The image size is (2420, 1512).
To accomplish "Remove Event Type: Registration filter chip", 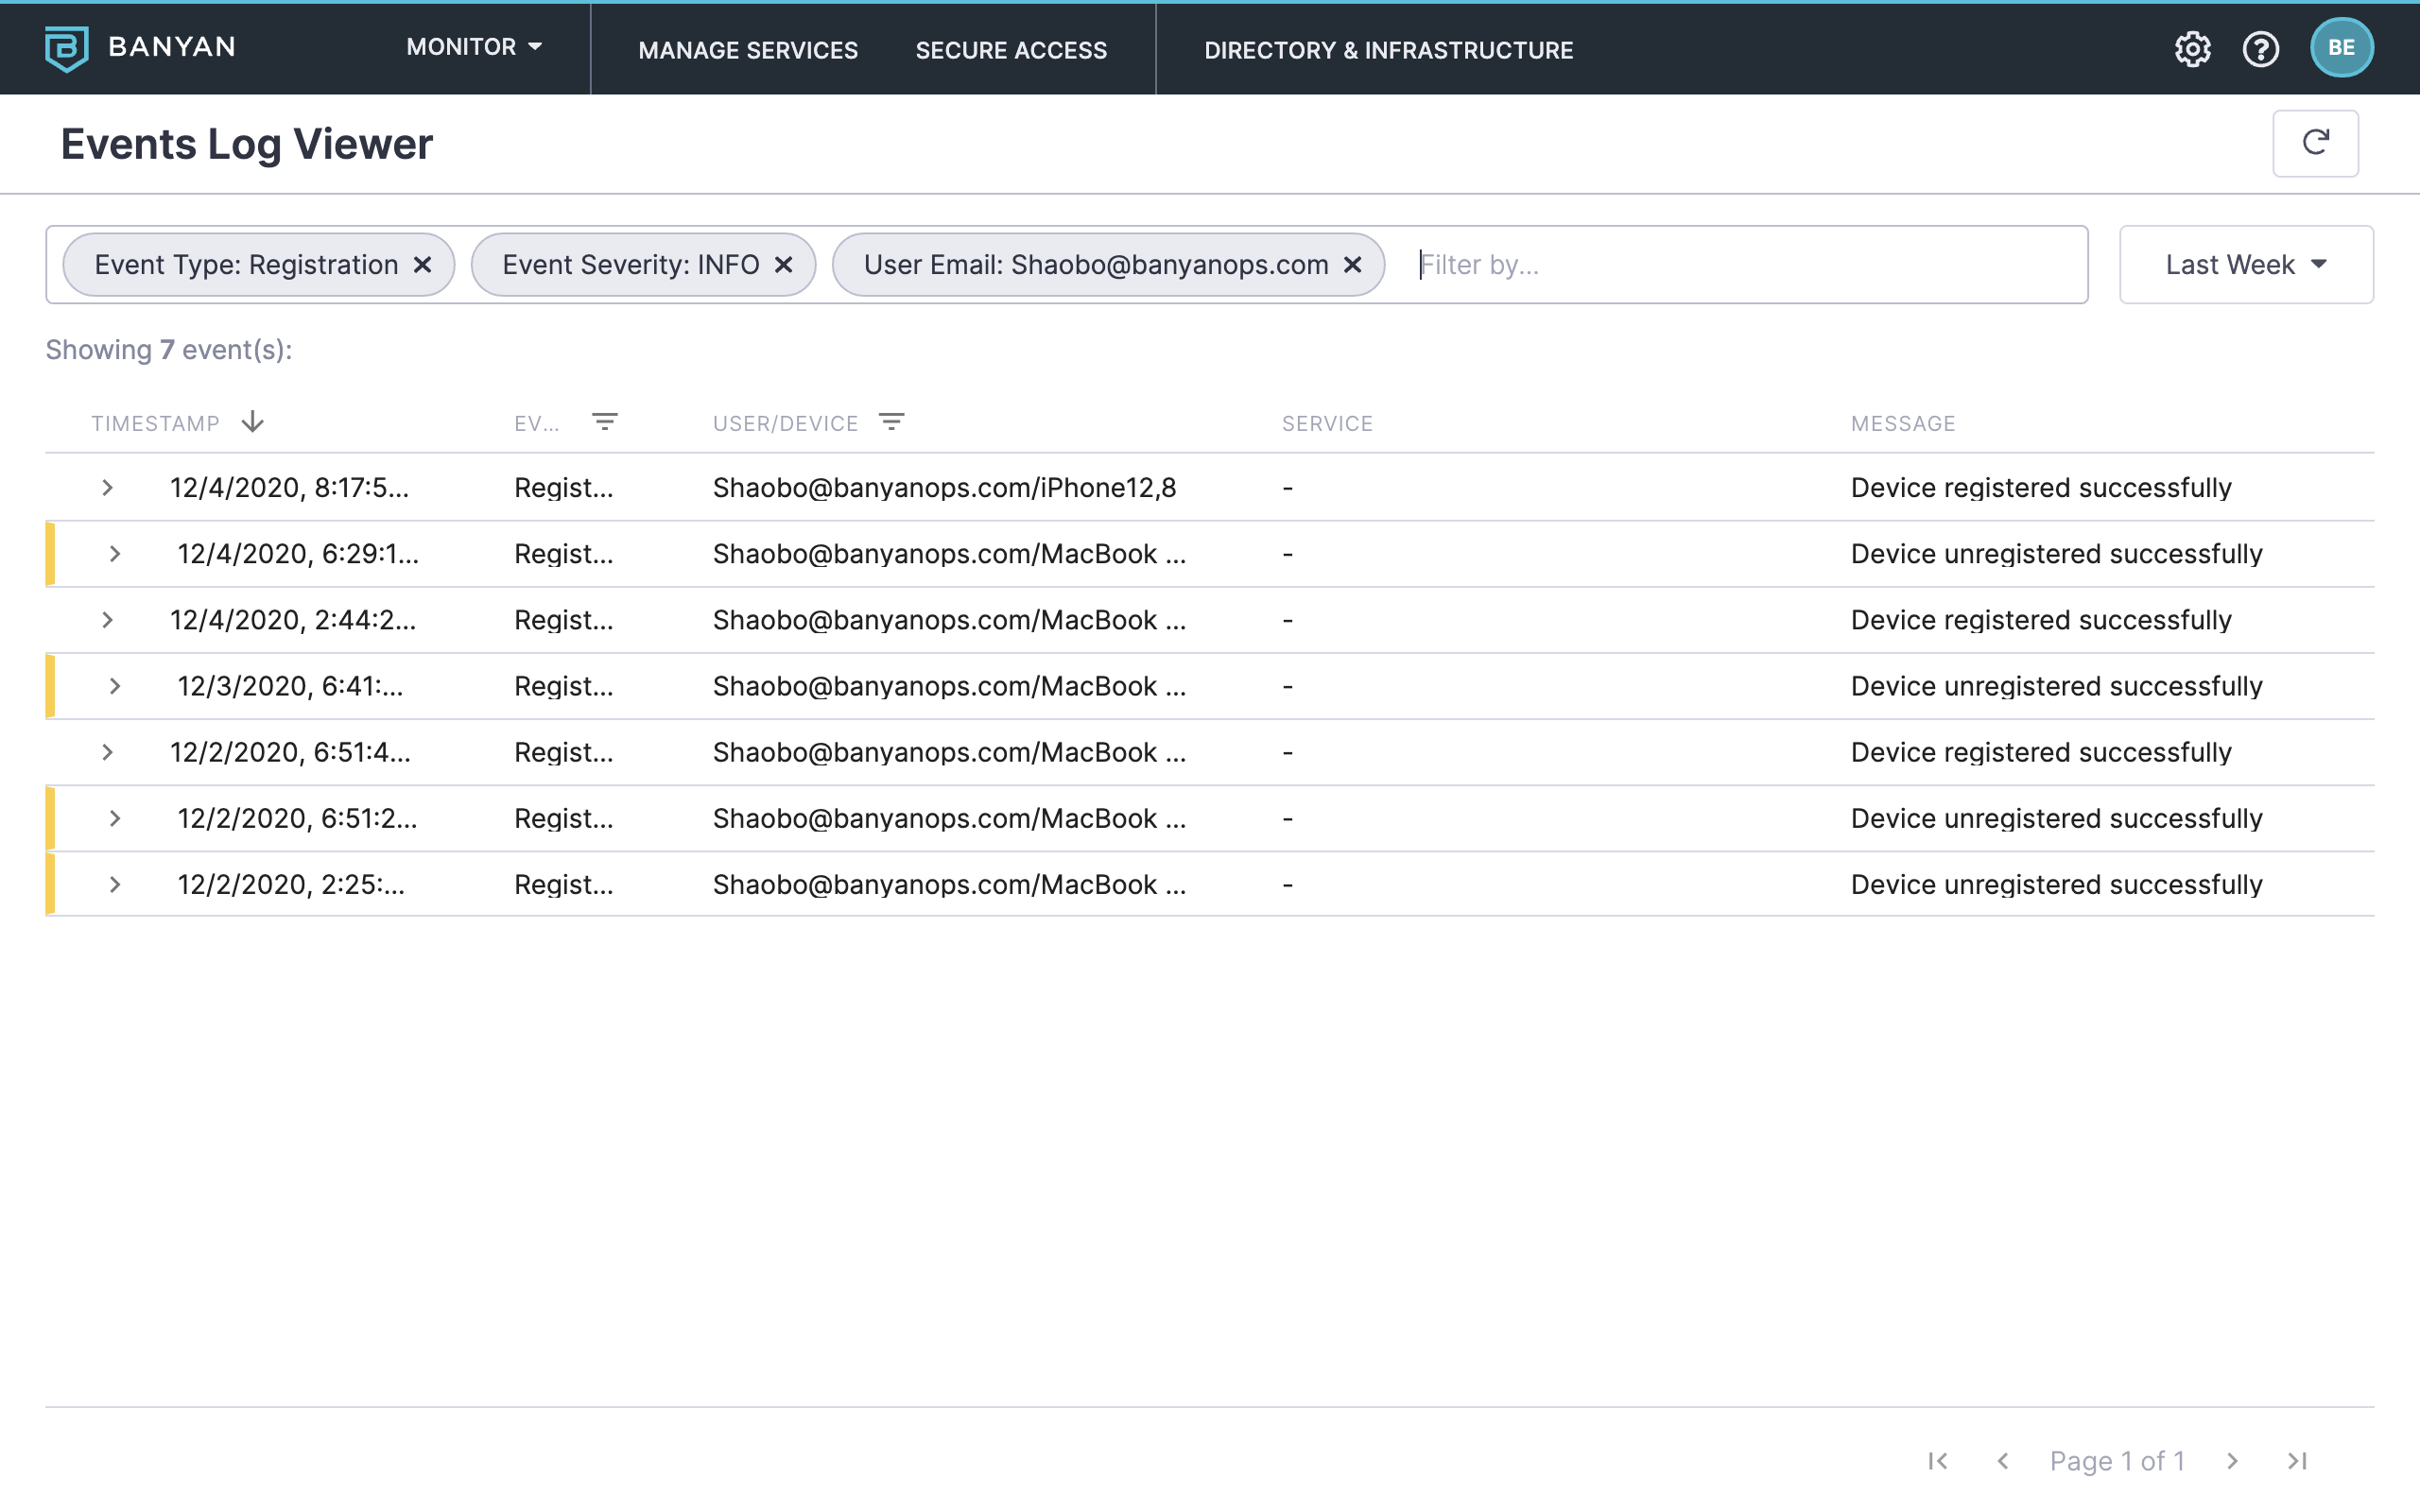I will [x=422, y=265].
